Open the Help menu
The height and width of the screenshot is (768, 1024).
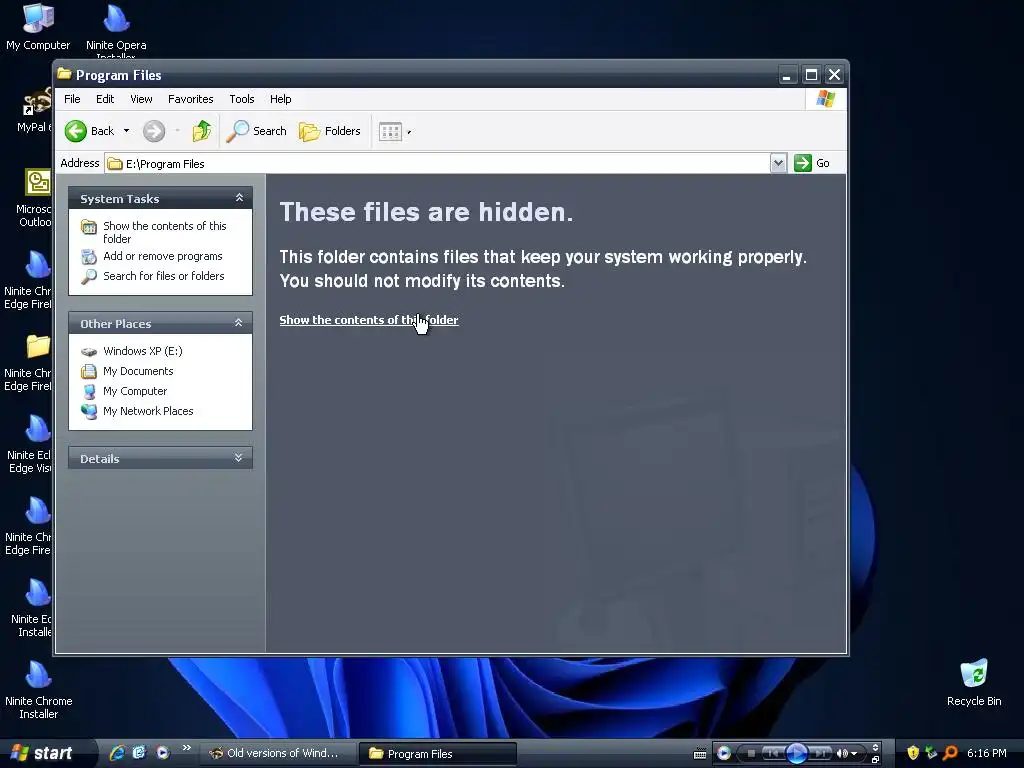(x=281, y=99)
